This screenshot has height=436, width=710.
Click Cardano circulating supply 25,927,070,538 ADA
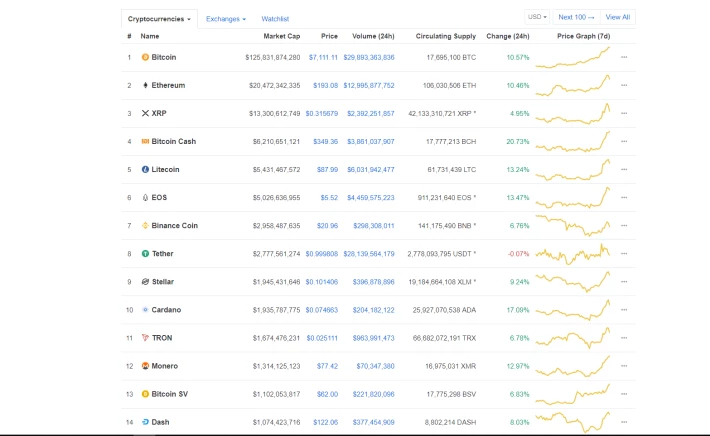[444, 310]
